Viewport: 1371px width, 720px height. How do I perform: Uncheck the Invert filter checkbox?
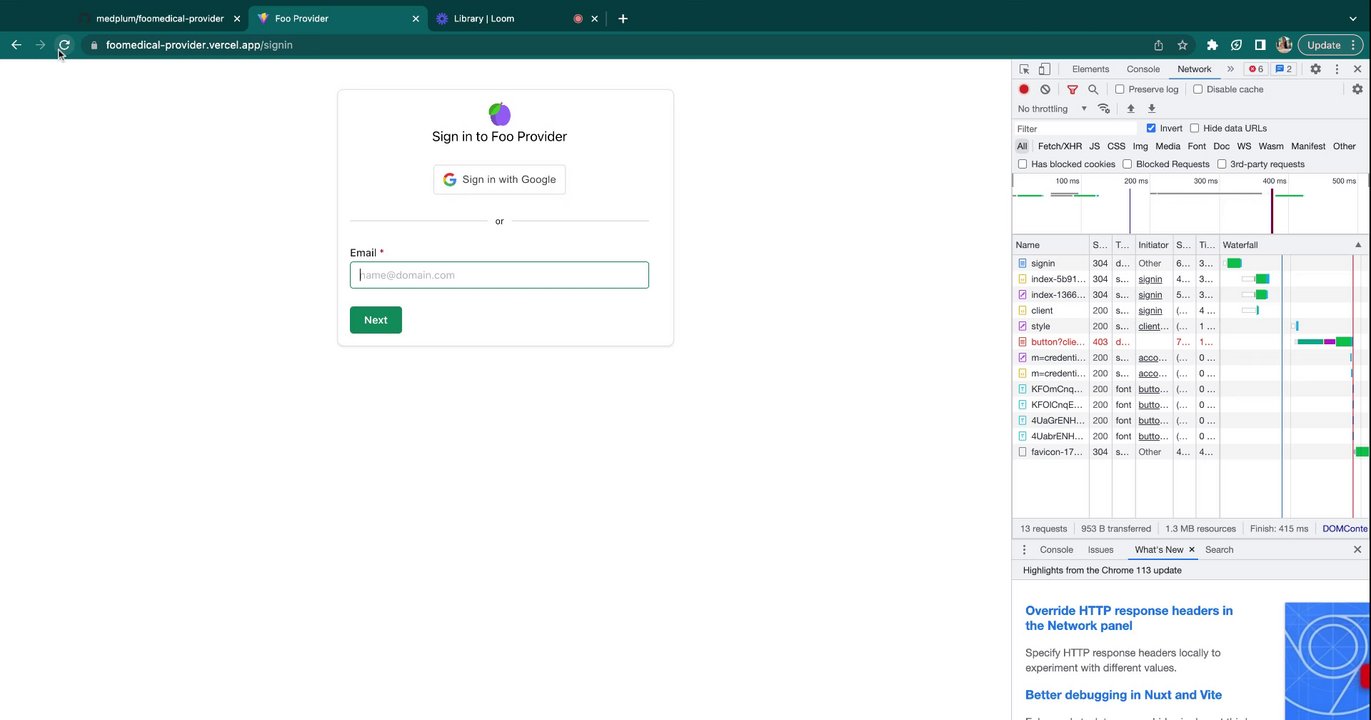coord(1151,128)
